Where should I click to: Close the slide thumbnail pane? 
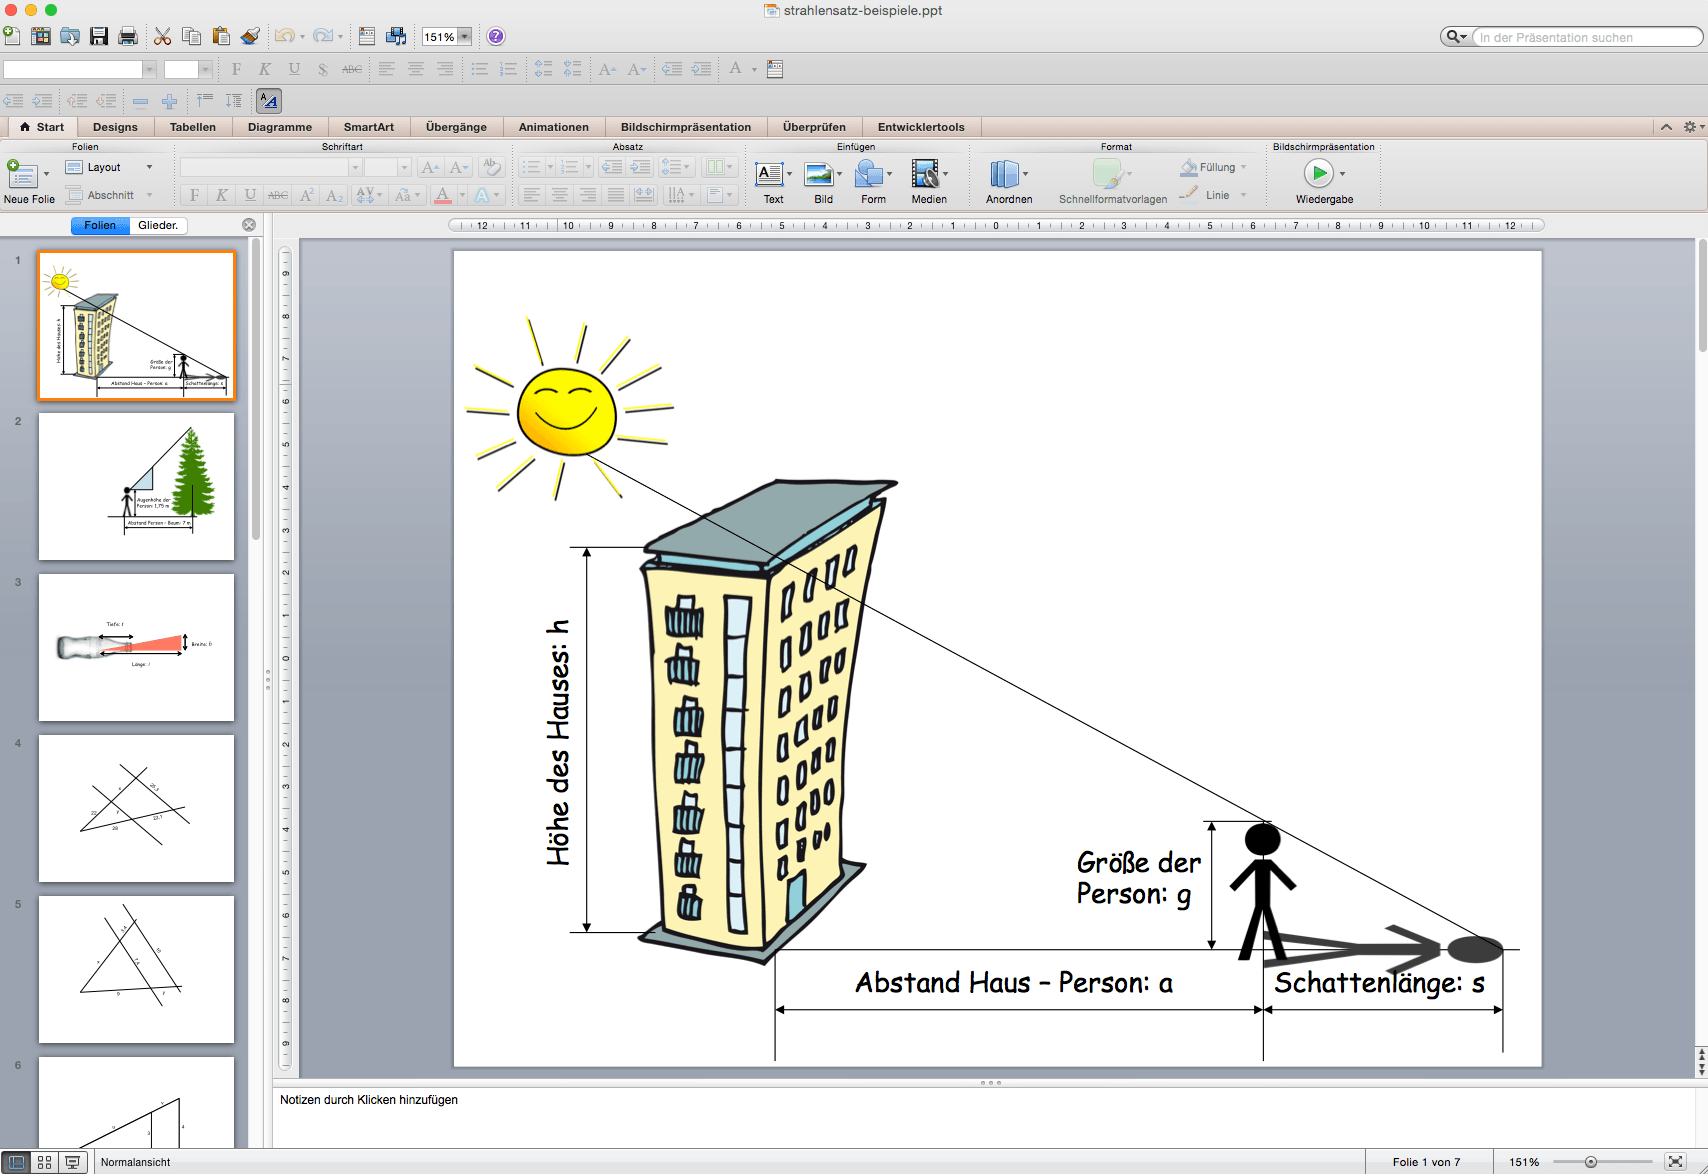tap(249, 225)
